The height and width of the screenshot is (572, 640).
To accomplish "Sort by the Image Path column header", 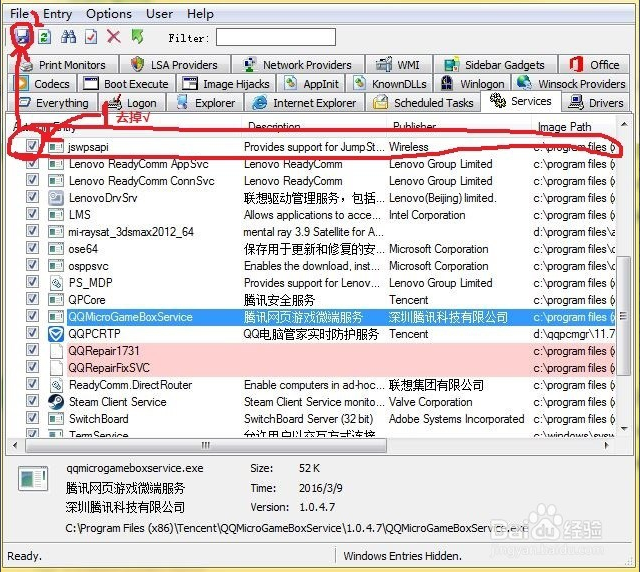I will (564, 127).
